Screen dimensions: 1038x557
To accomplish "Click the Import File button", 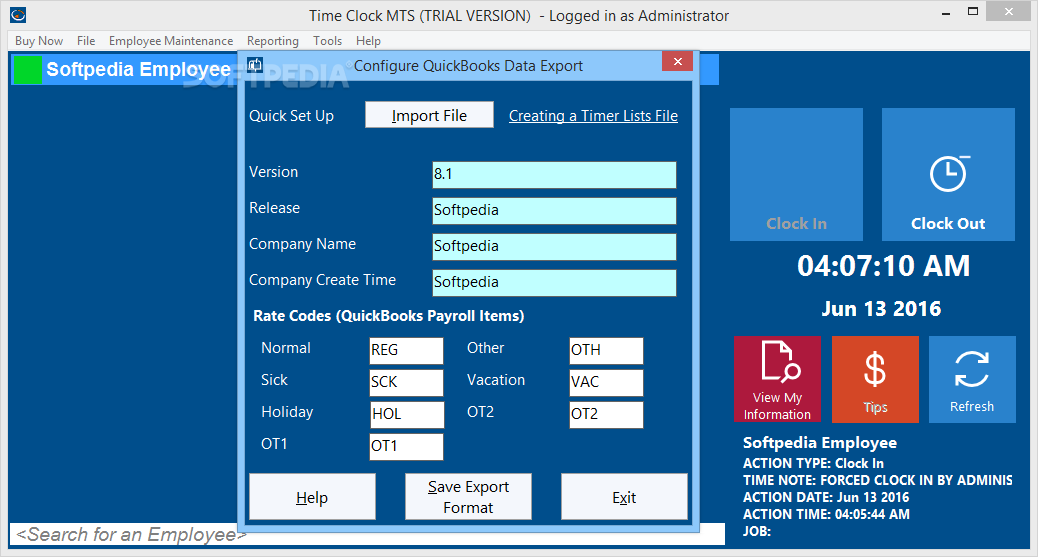I will click(429, 115).
